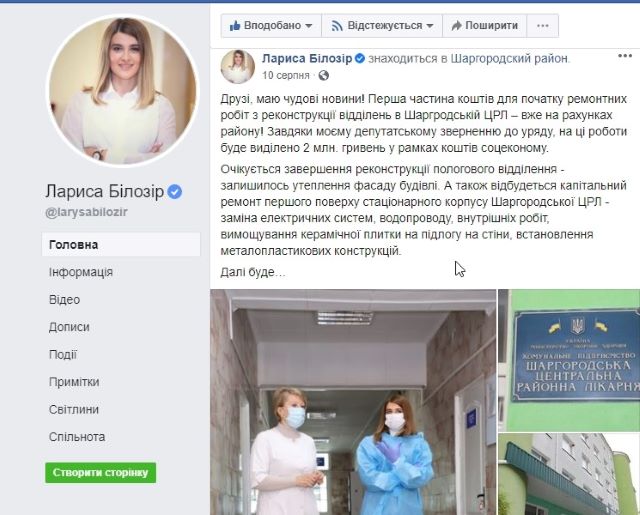Open the hospital sign photo thumbnail
The image size is (640, 515).
[569, 360]
